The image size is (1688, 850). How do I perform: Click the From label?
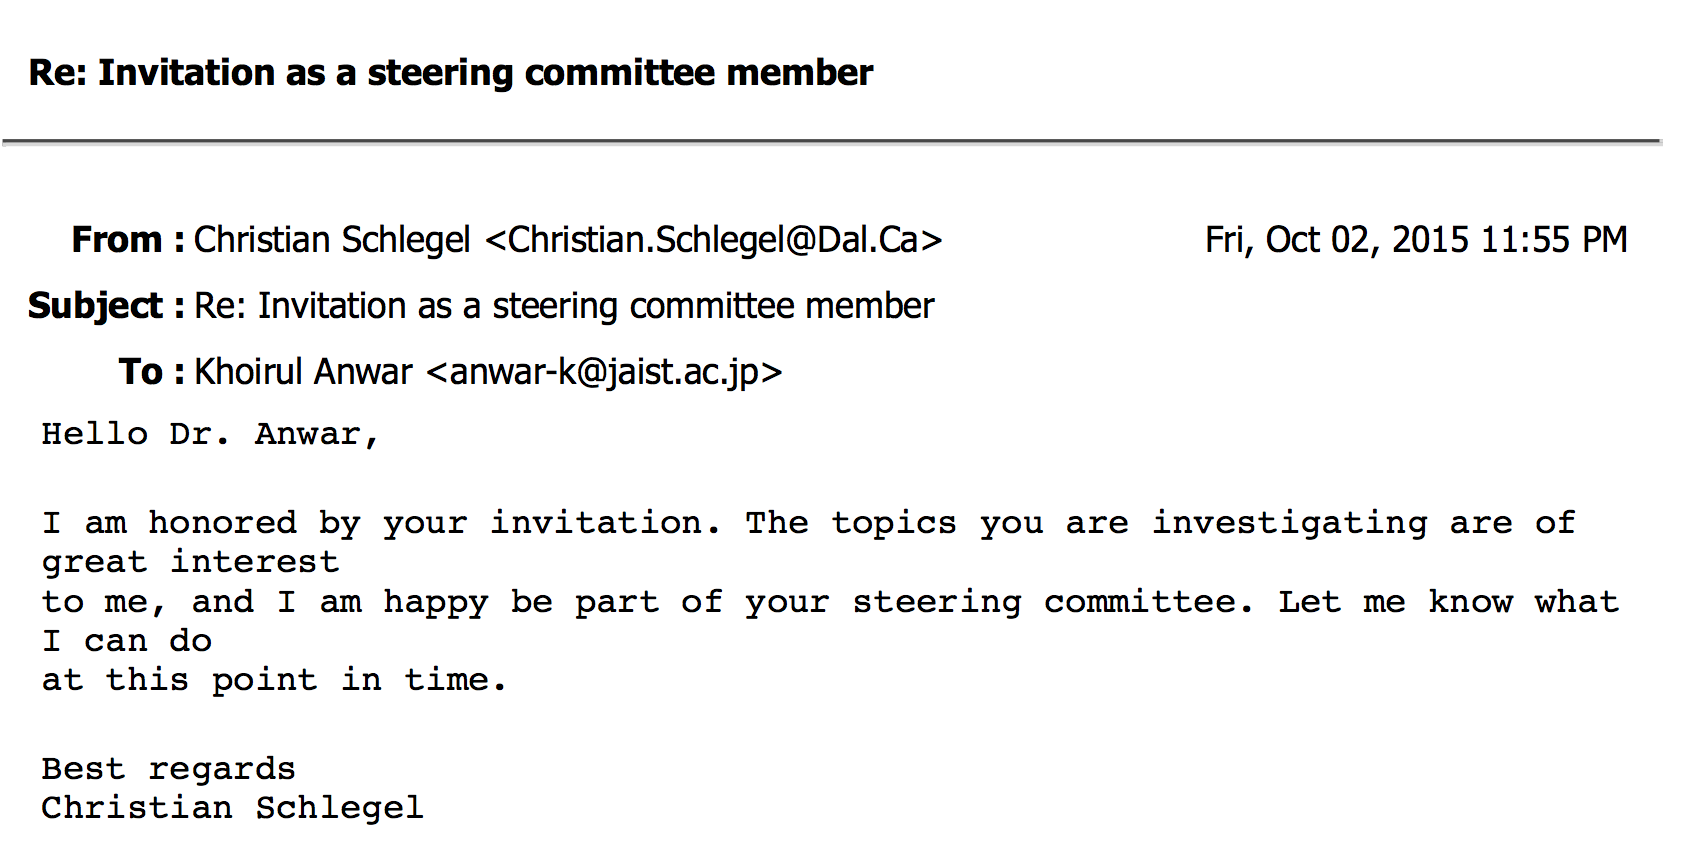tap(128, 240)
